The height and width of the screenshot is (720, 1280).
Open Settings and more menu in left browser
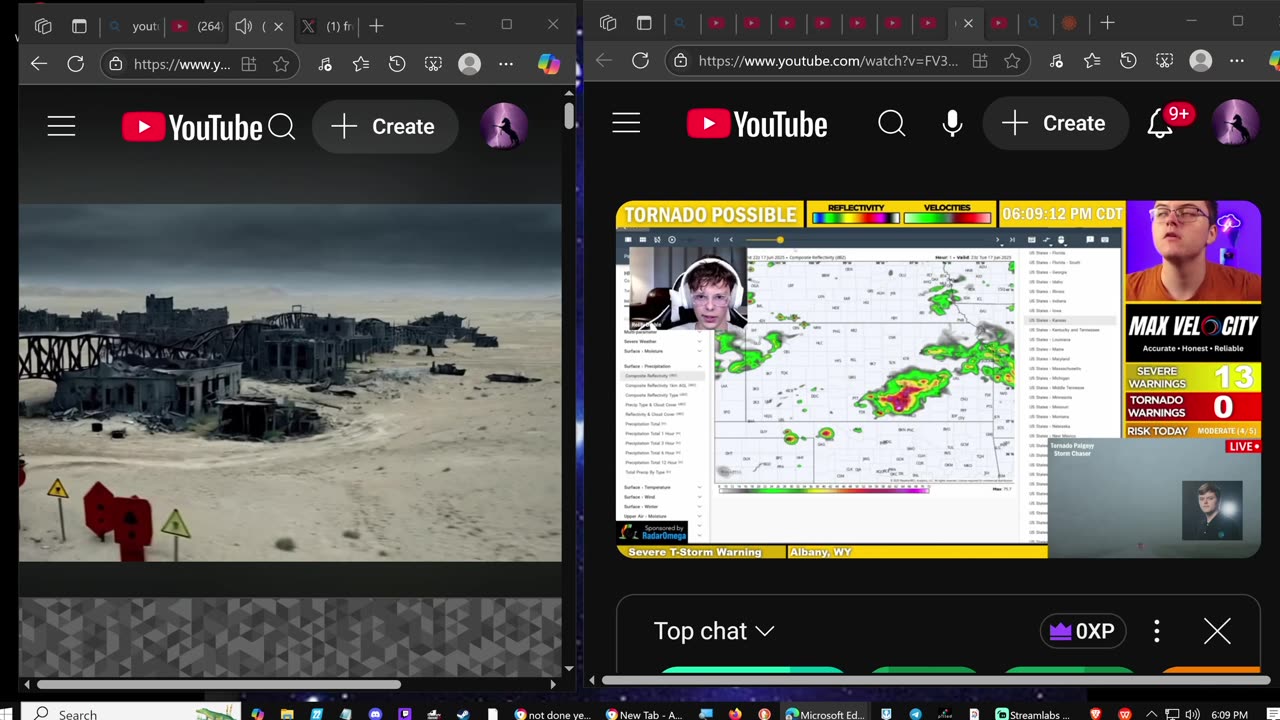coord(506,64)
